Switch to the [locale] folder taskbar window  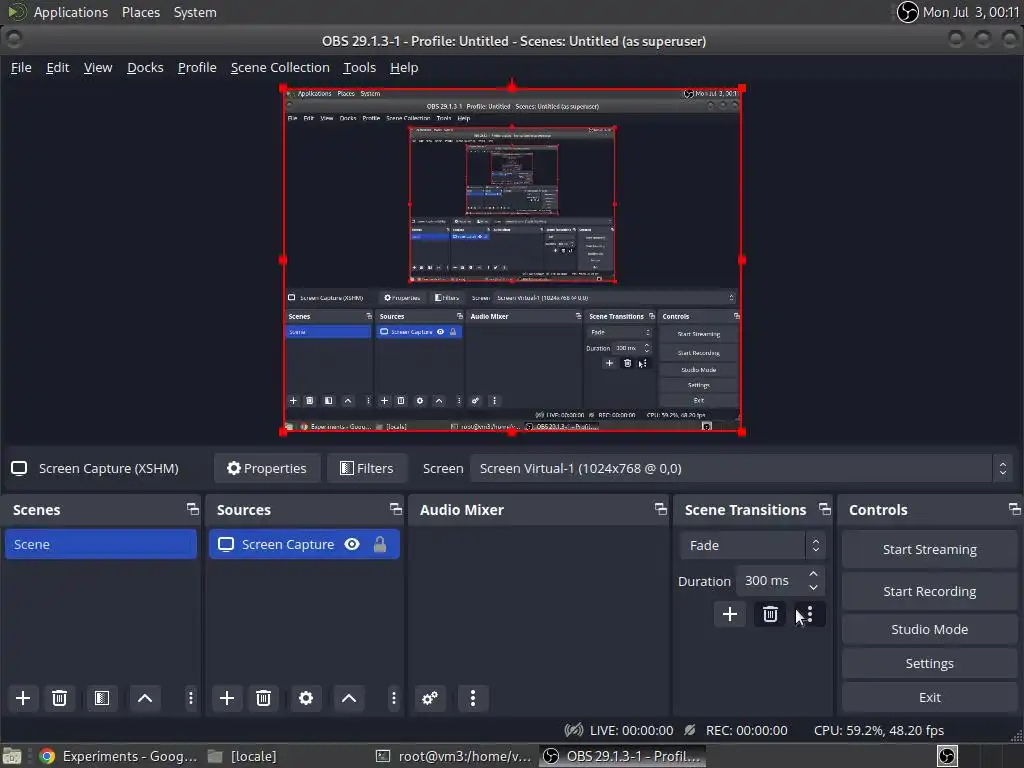[243, 756]
